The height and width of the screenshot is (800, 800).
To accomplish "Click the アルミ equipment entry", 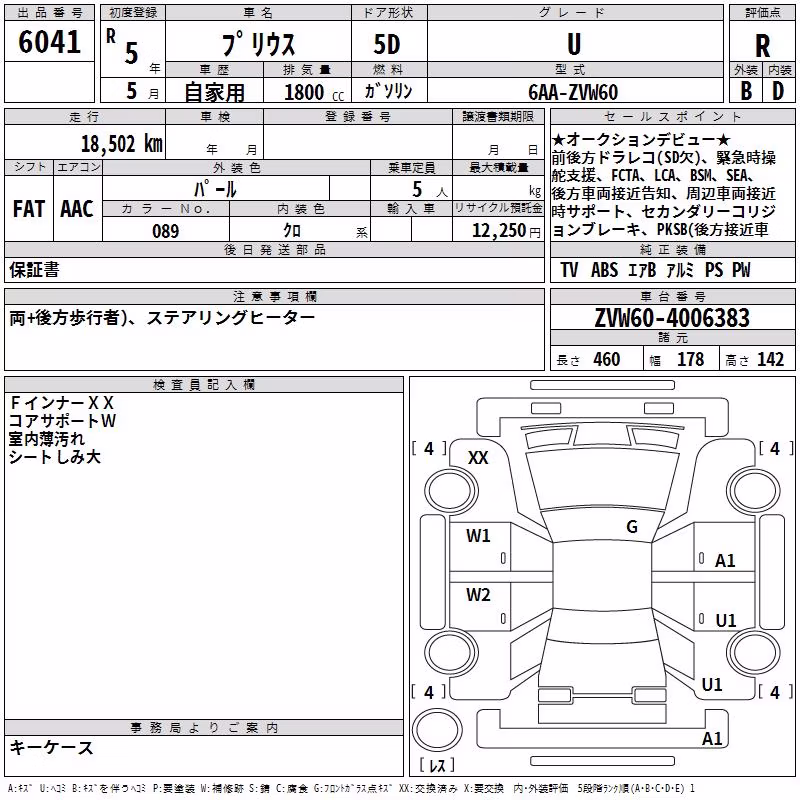I will (680, 270).
